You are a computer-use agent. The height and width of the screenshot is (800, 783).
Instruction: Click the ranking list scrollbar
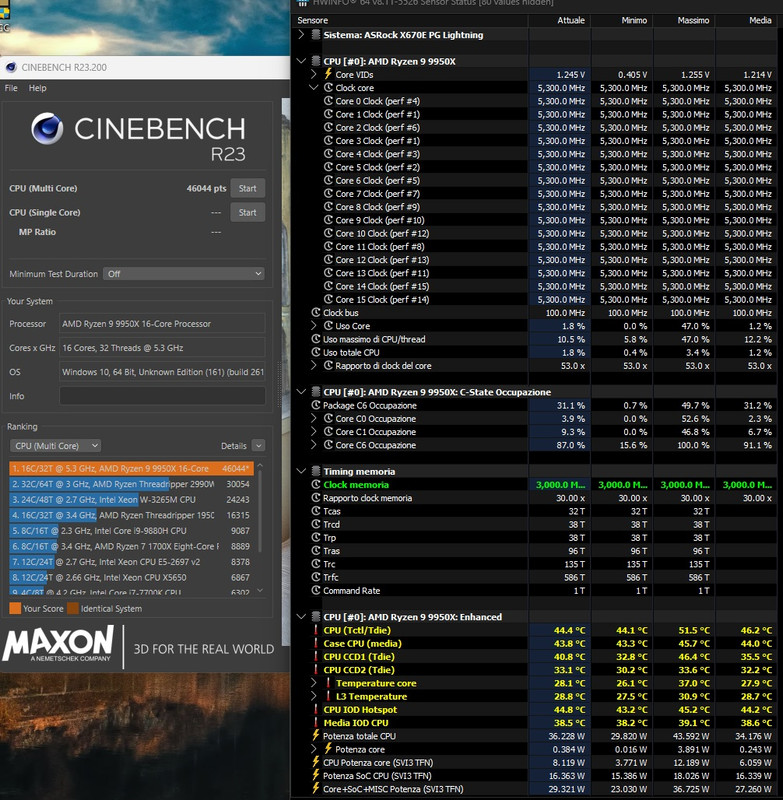pyautogui.click(x=260, y=510)
